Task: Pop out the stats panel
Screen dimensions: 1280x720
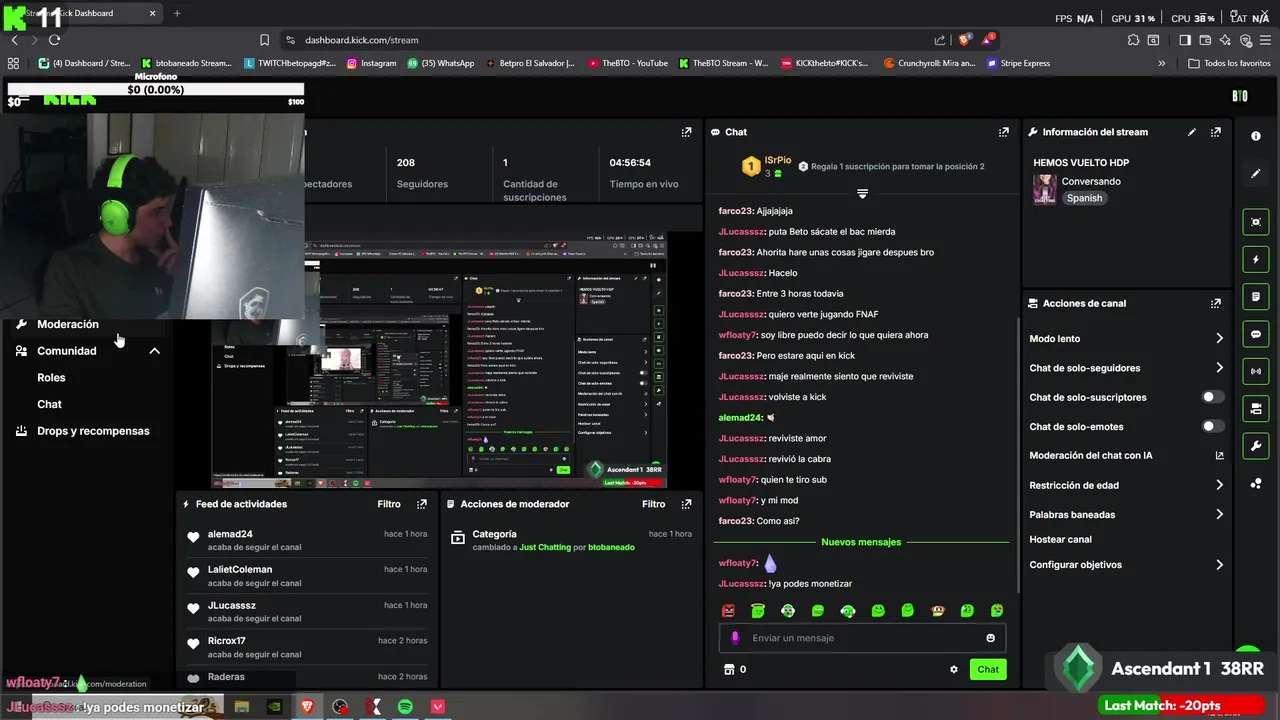Action: pos(686,132)
